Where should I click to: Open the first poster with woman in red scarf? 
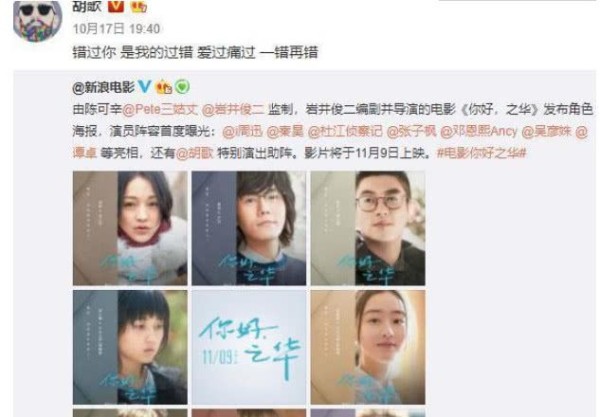(130, 228)
